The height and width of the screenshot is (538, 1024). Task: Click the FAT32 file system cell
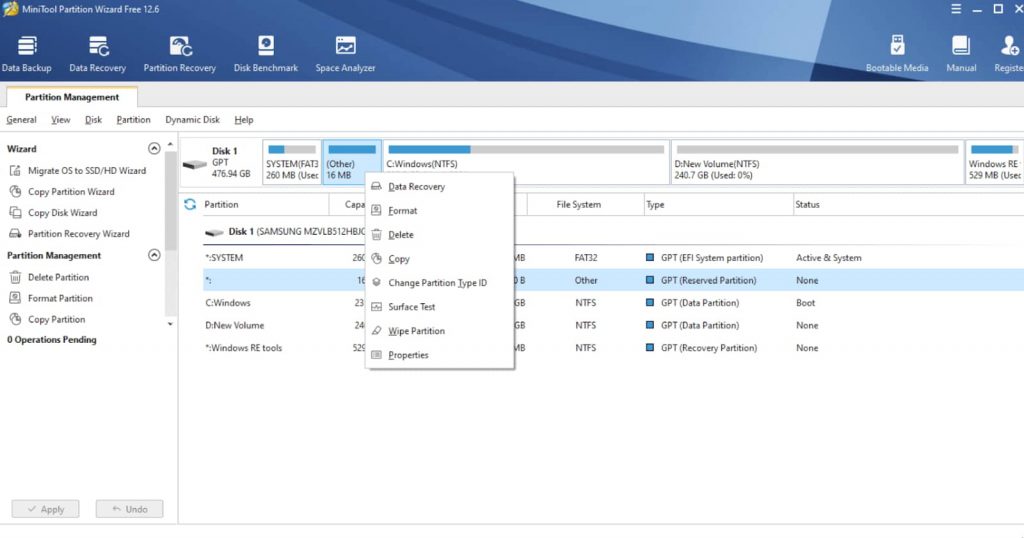[586, 258]
